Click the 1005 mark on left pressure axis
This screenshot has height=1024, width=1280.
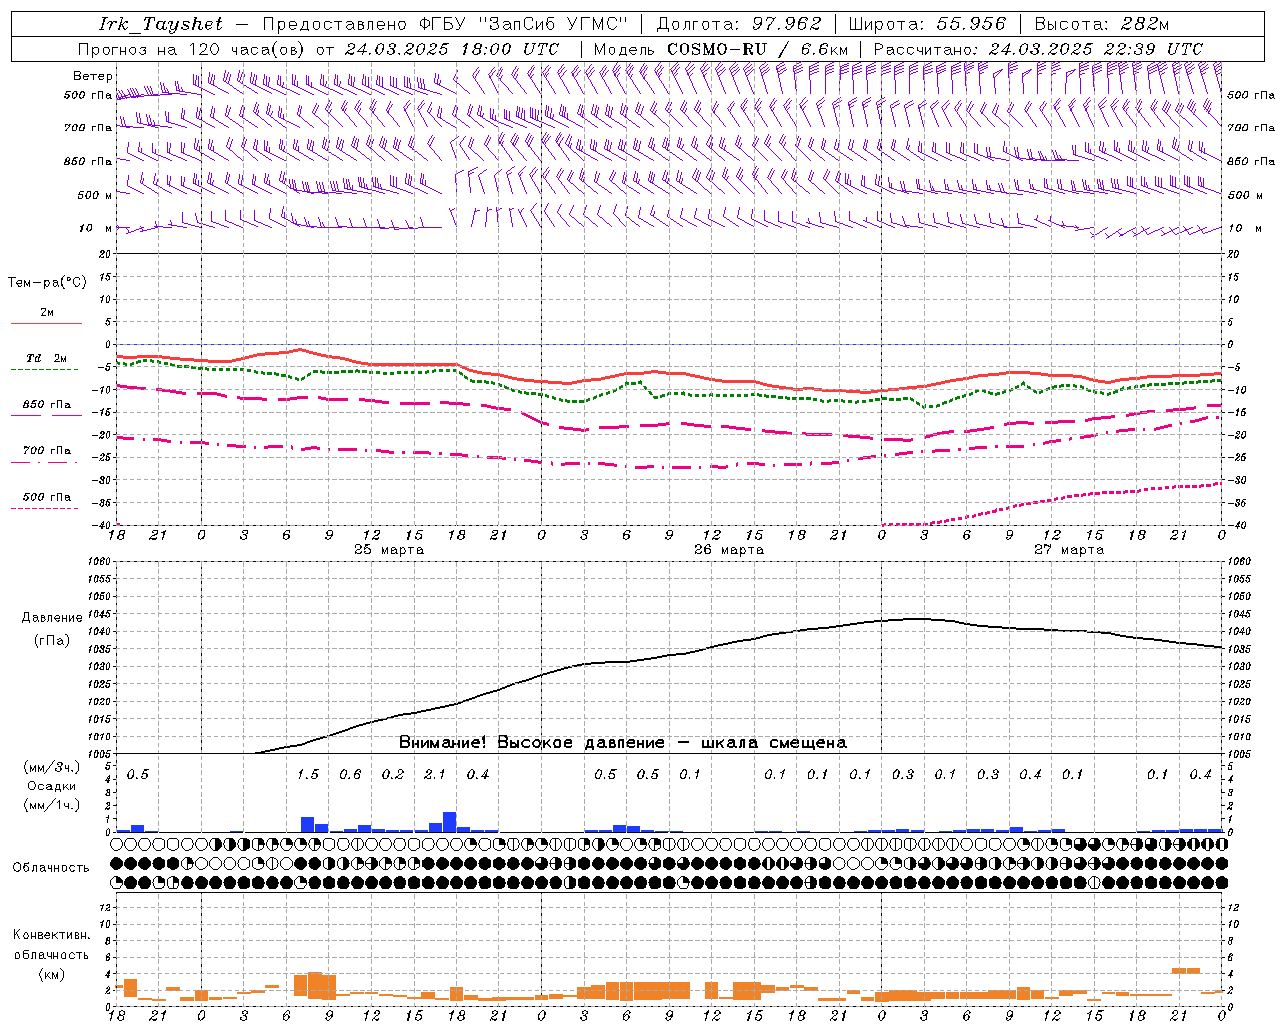(99, 754)
